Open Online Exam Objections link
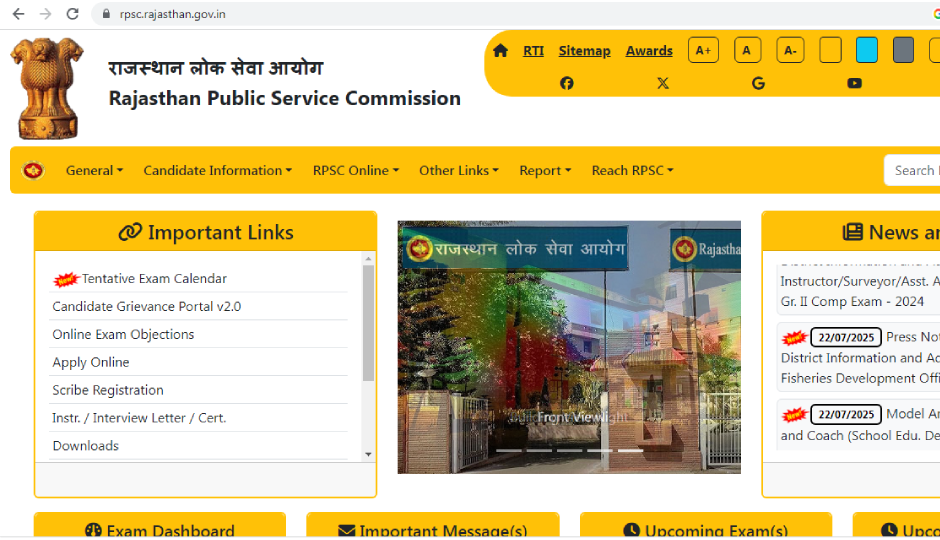This screenshot has height=540, width=940. coord(123,334)
